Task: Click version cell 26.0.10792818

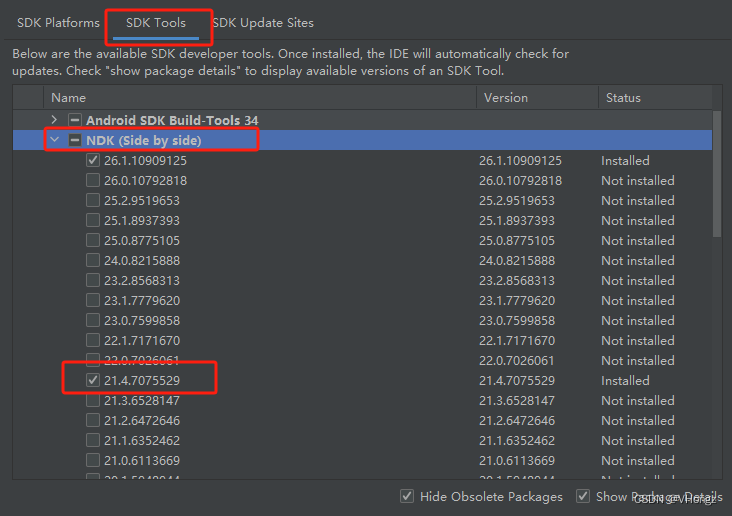Action: pyautogui.click(x=521, y=181)
